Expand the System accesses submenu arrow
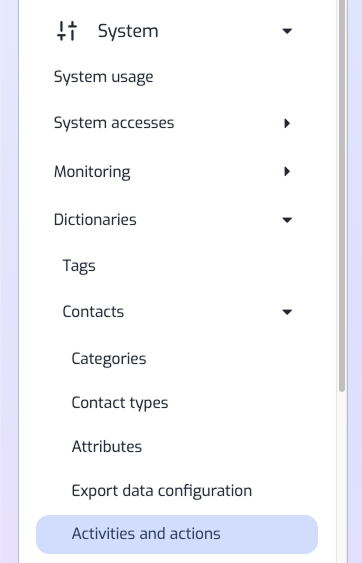This screenshot has width=362, height=563. coord(287,124)
